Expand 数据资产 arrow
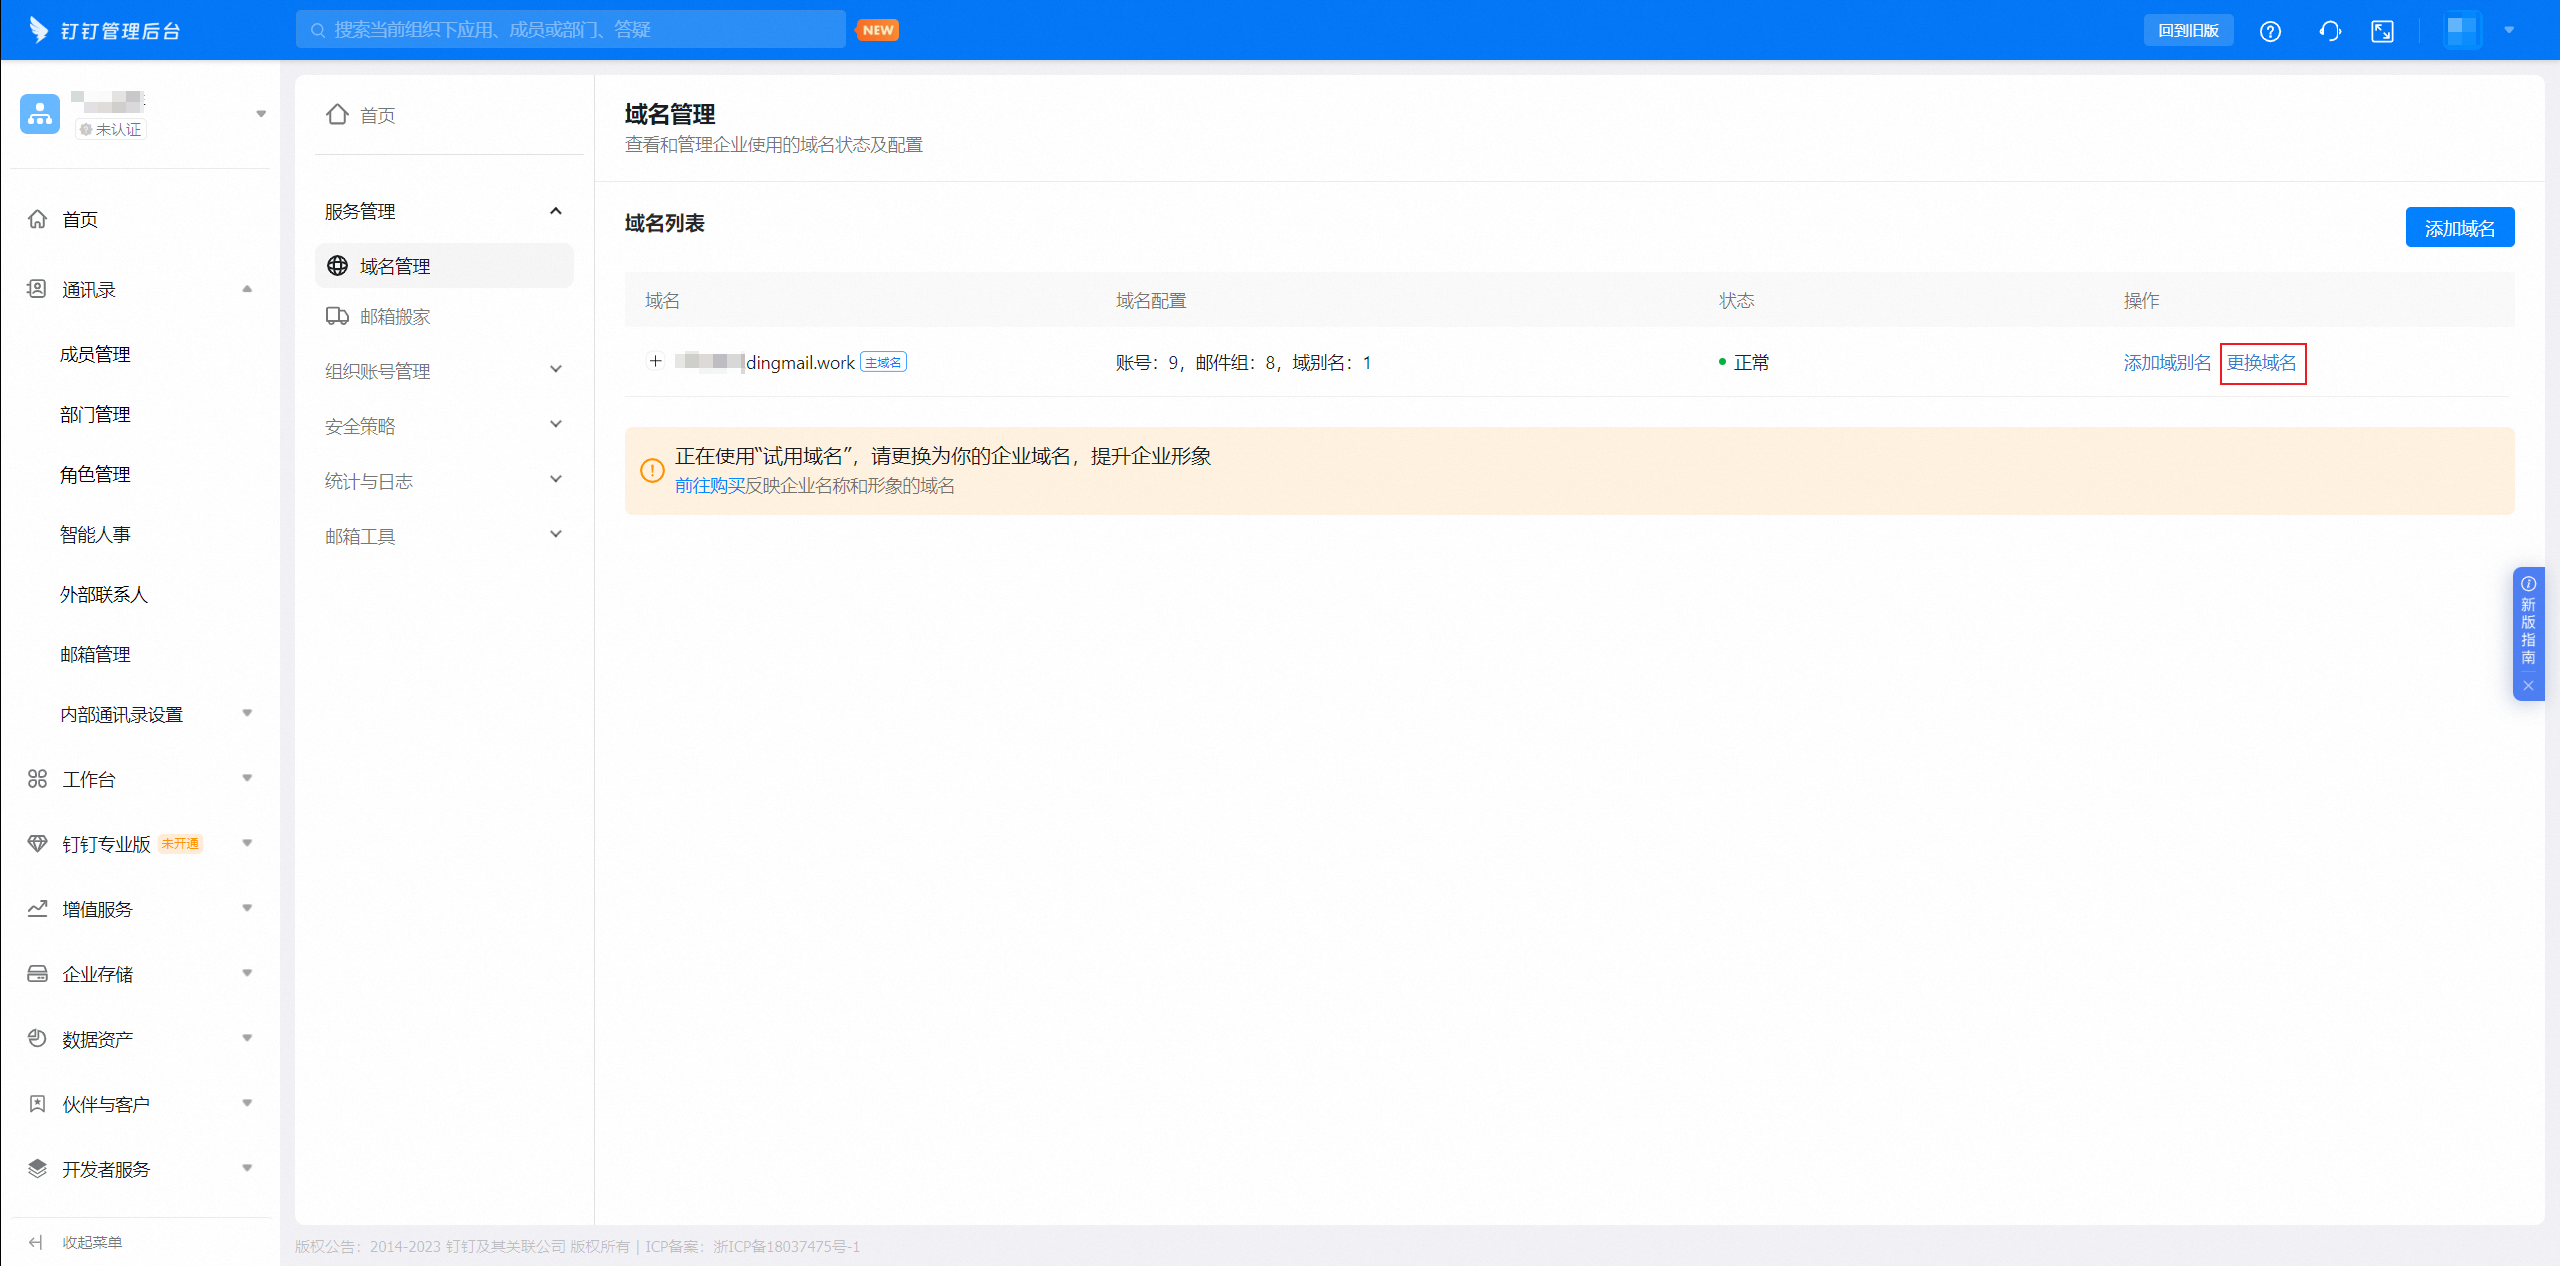The width and height of the screenshot is (2560, 1266). coord(247,1038)
